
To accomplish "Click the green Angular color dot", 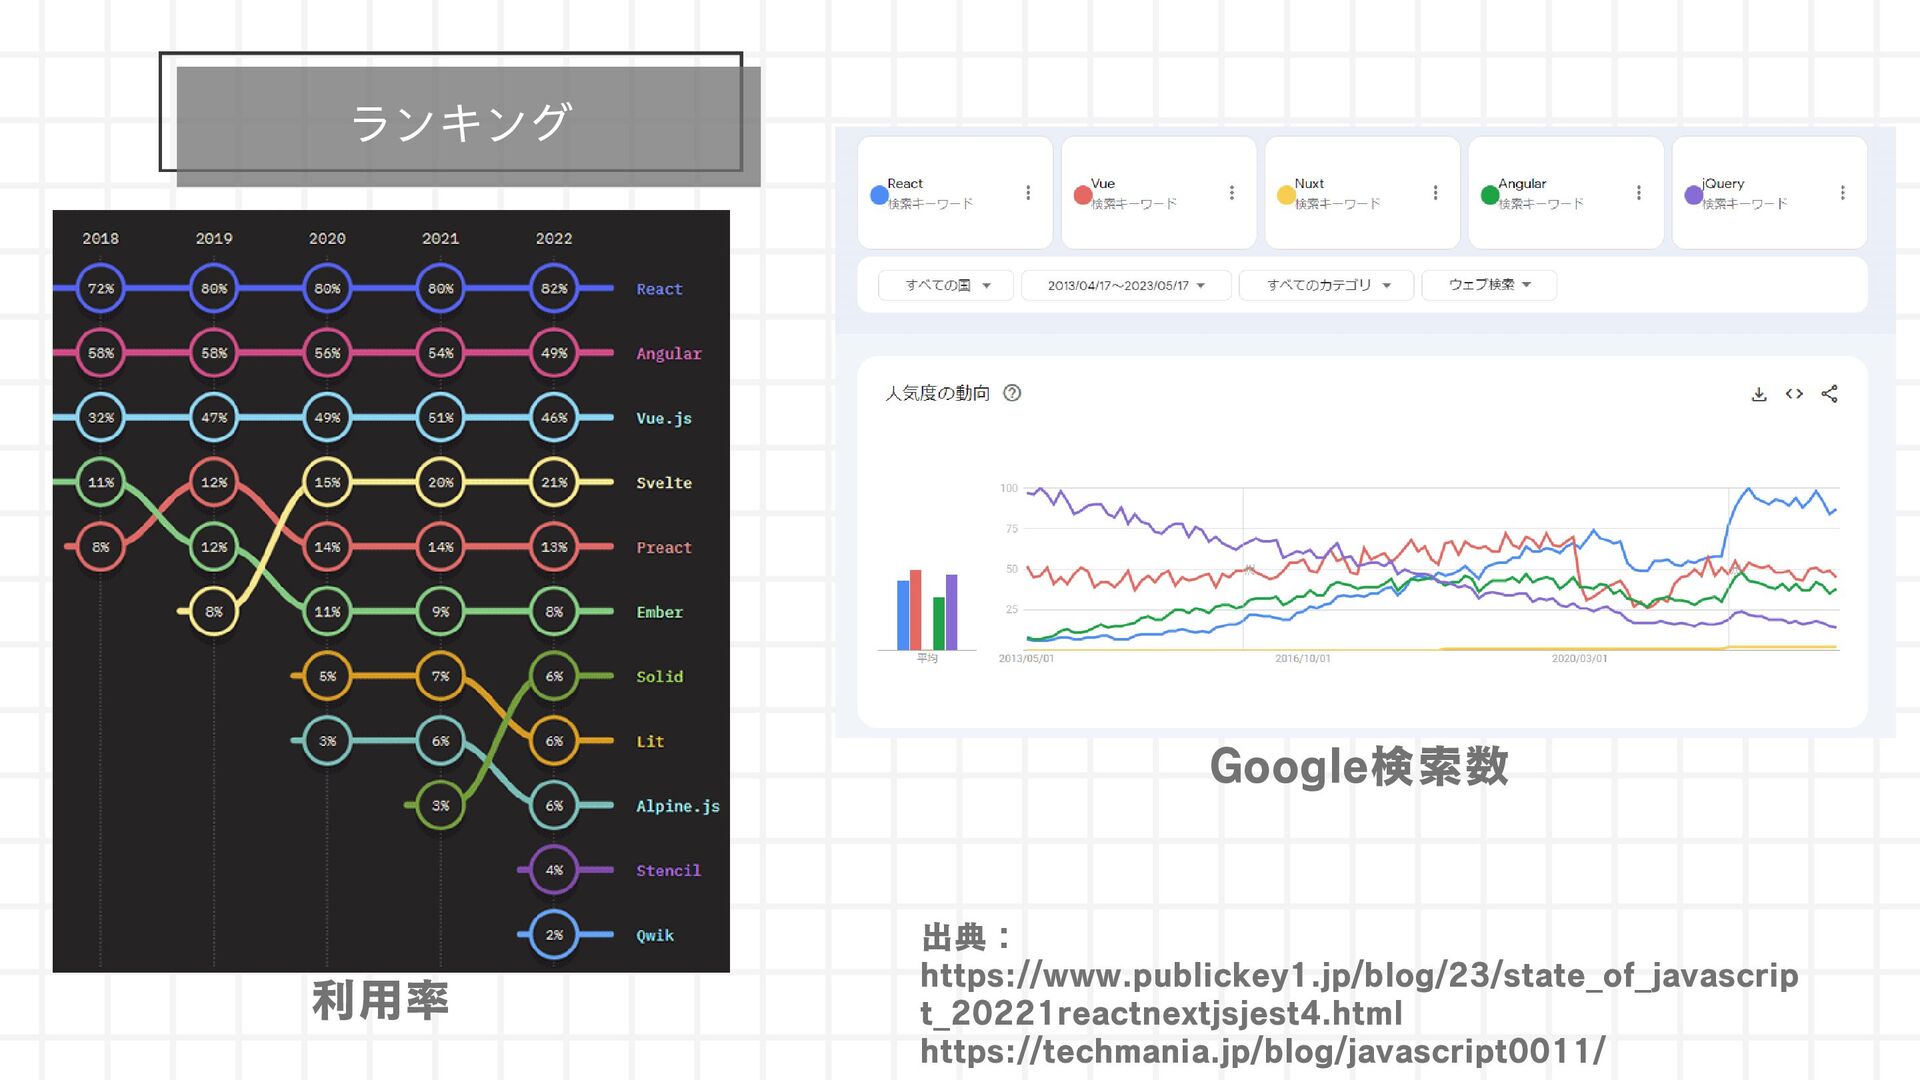I will (1490, 195).
